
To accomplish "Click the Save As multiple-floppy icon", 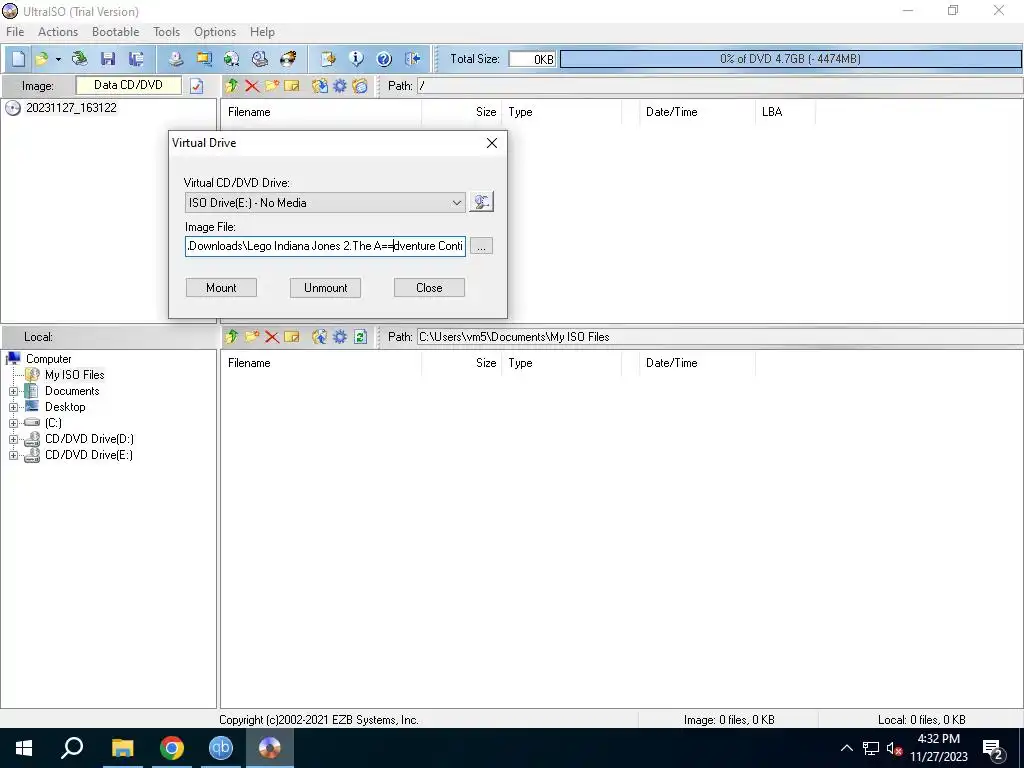I will tap(136, 59).
